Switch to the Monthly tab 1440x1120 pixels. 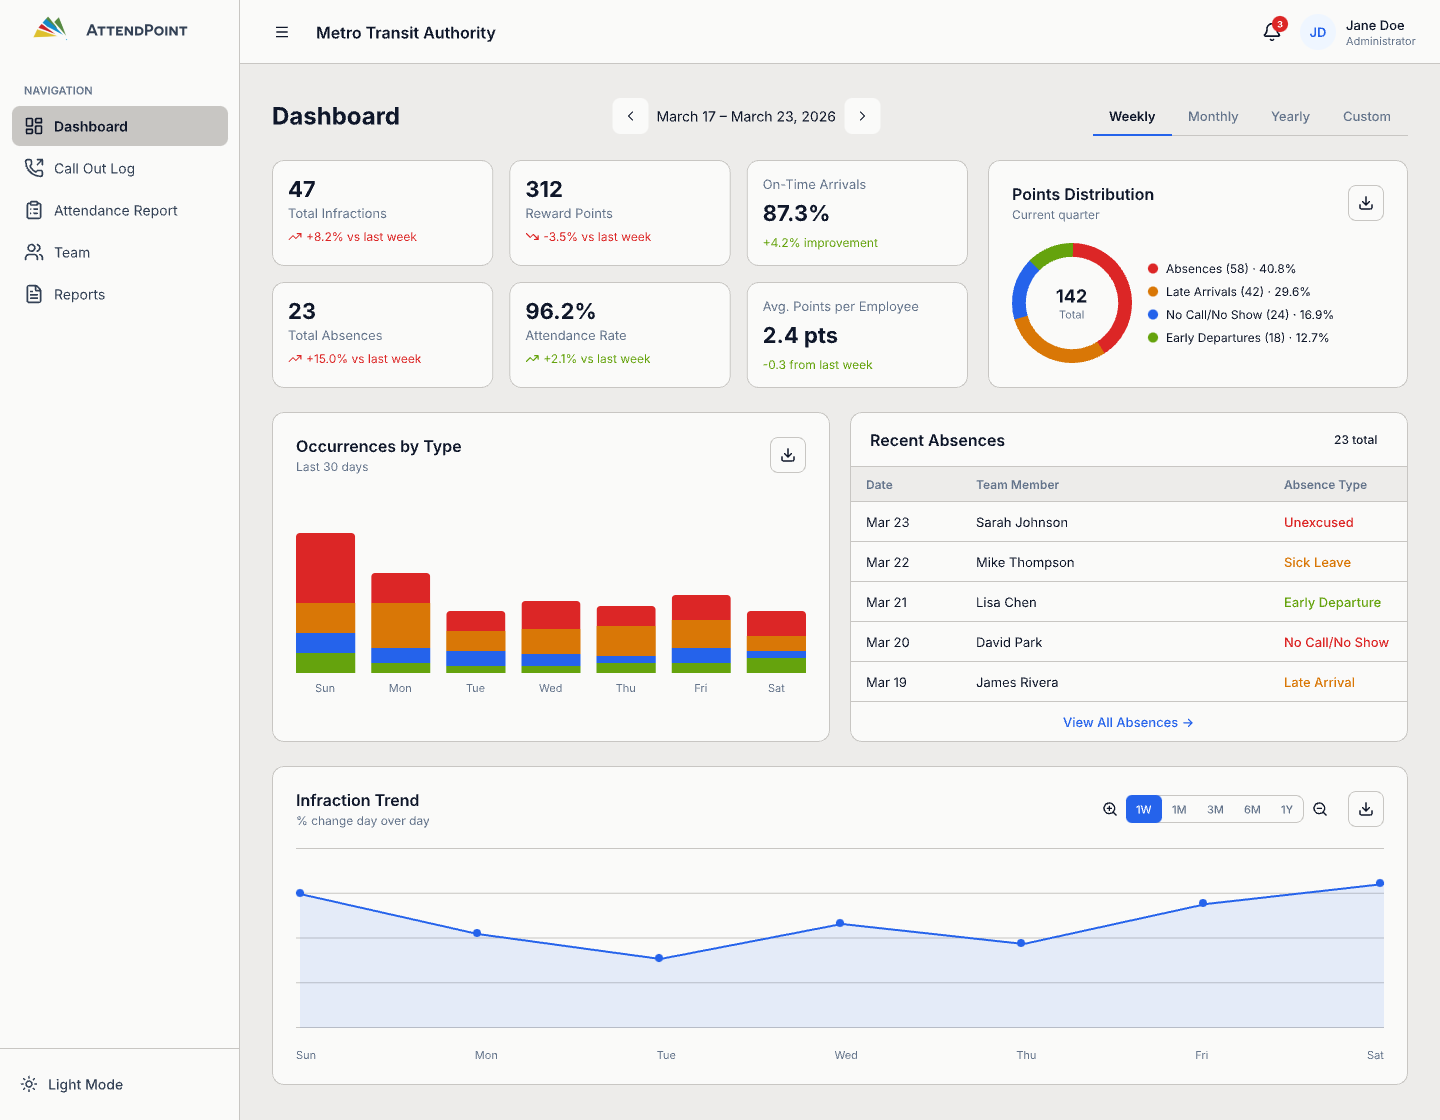pos(1213,116)
